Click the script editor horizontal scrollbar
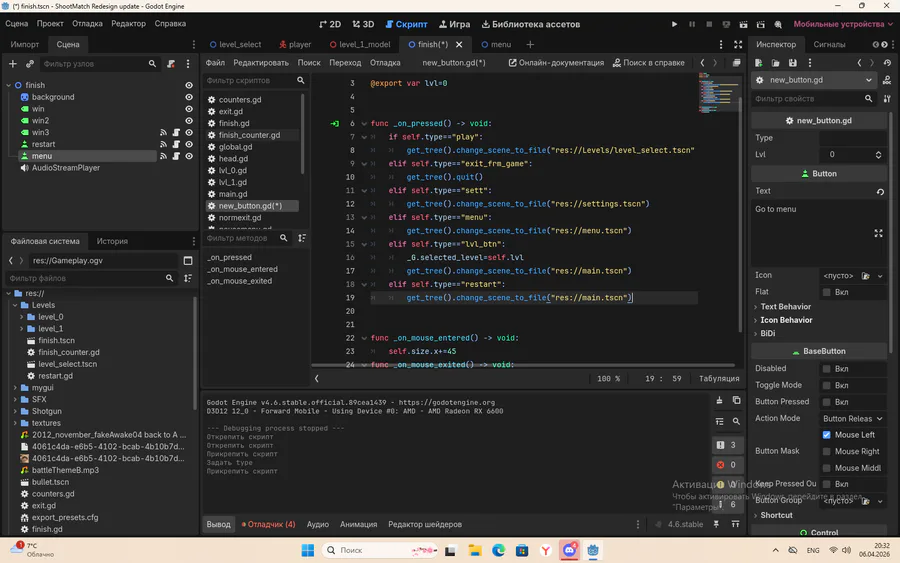 coord(523,365)
